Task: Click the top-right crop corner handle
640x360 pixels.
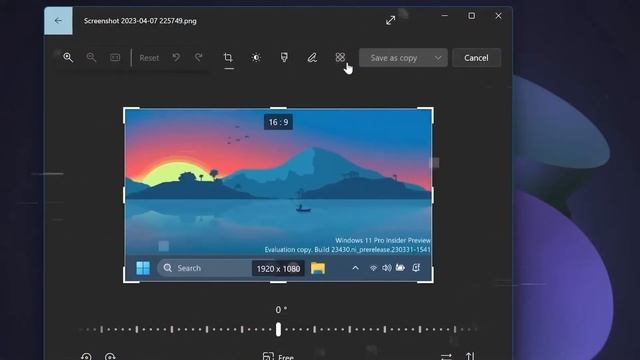Action: coord(431,110)
